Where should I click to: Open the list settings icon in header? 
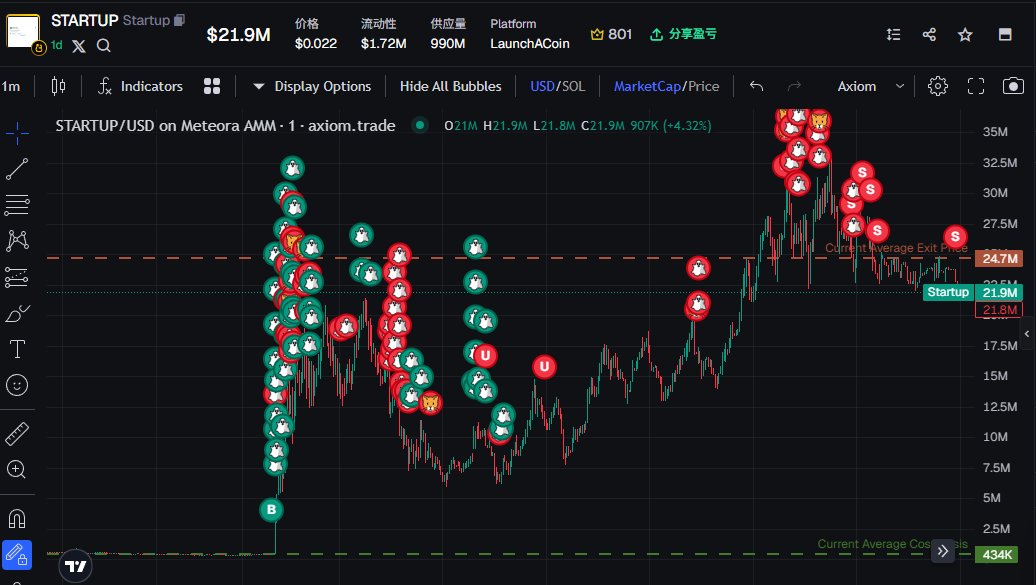coord(893,34)
